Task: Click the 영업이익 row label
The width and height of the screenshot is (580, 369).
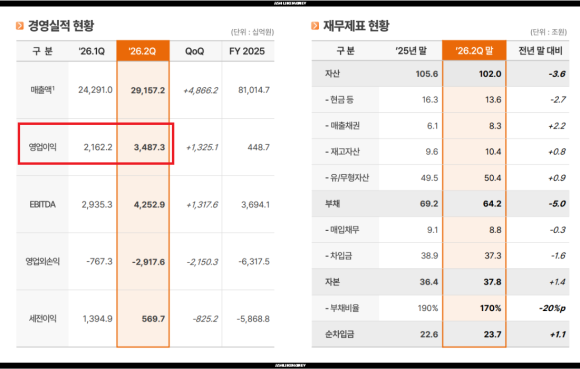Action: (x=43, y=147)
